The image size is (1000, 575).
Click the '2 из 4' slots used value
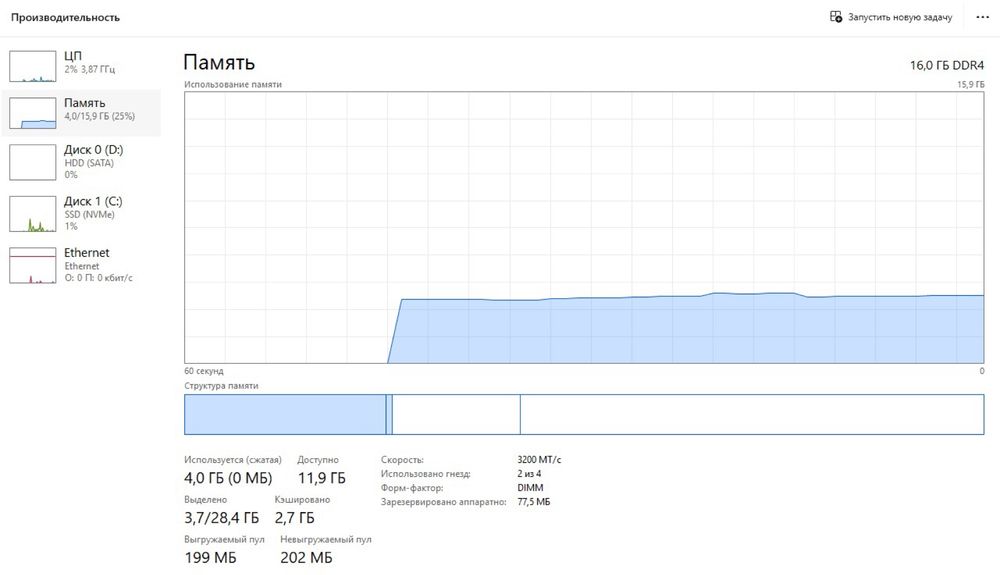(529, 474)
